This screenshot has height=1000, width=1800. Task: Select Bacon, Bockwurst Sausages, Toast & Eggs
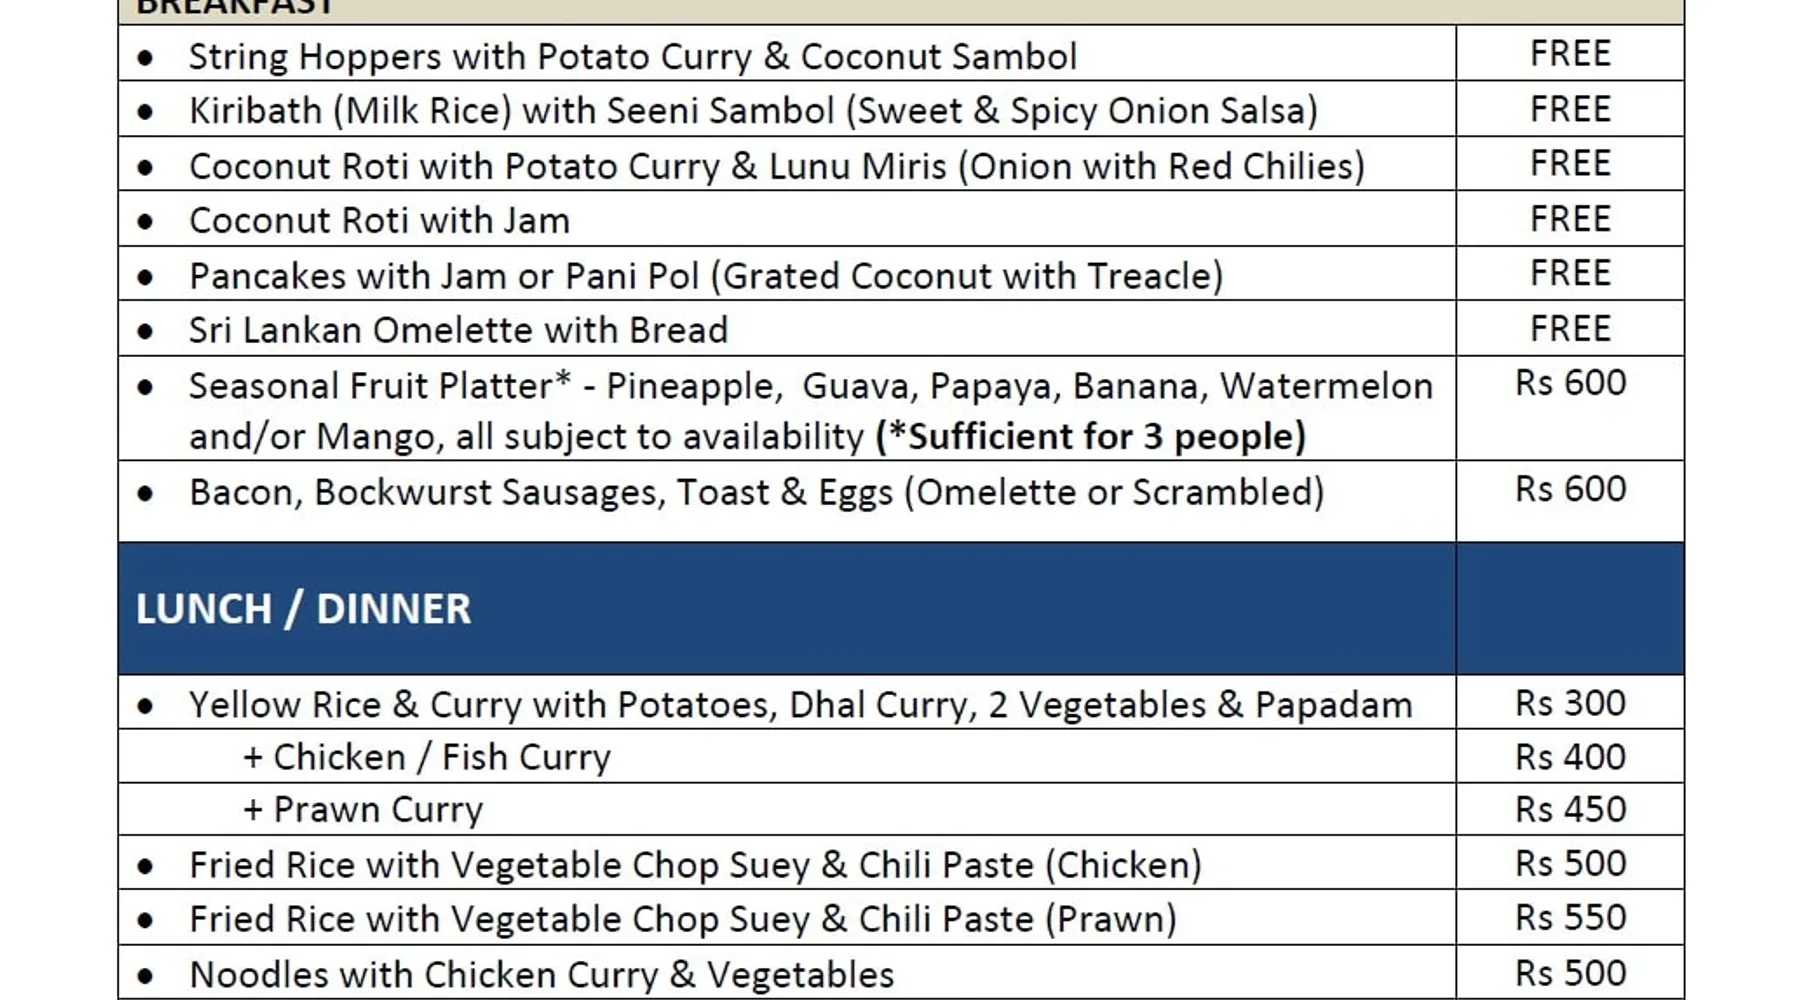(x=756, y=492)
